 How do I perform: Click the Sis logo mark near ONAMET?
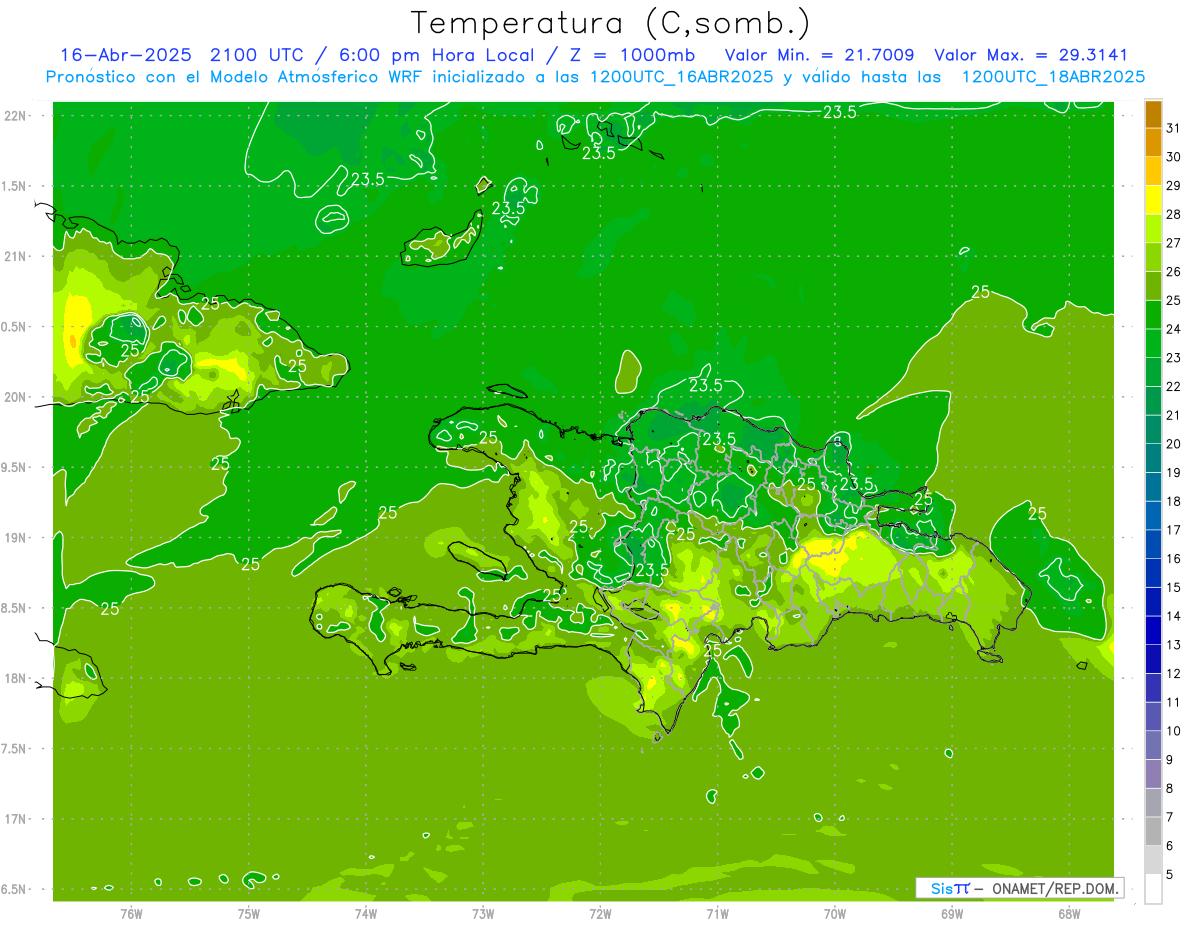tap(950, 888)
